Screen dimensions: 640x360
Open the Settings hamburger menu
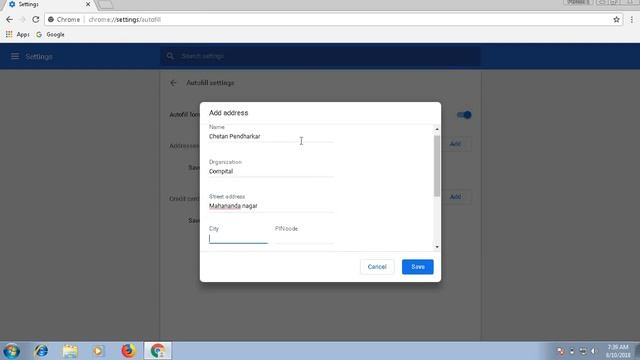pyautogui.click(x=15, y=56)
